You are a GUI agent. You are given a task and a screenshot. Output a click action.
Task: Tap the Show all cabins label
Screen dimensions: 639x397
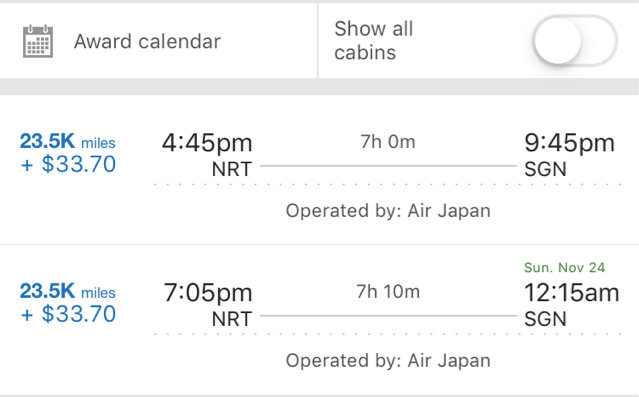(374, 40)
